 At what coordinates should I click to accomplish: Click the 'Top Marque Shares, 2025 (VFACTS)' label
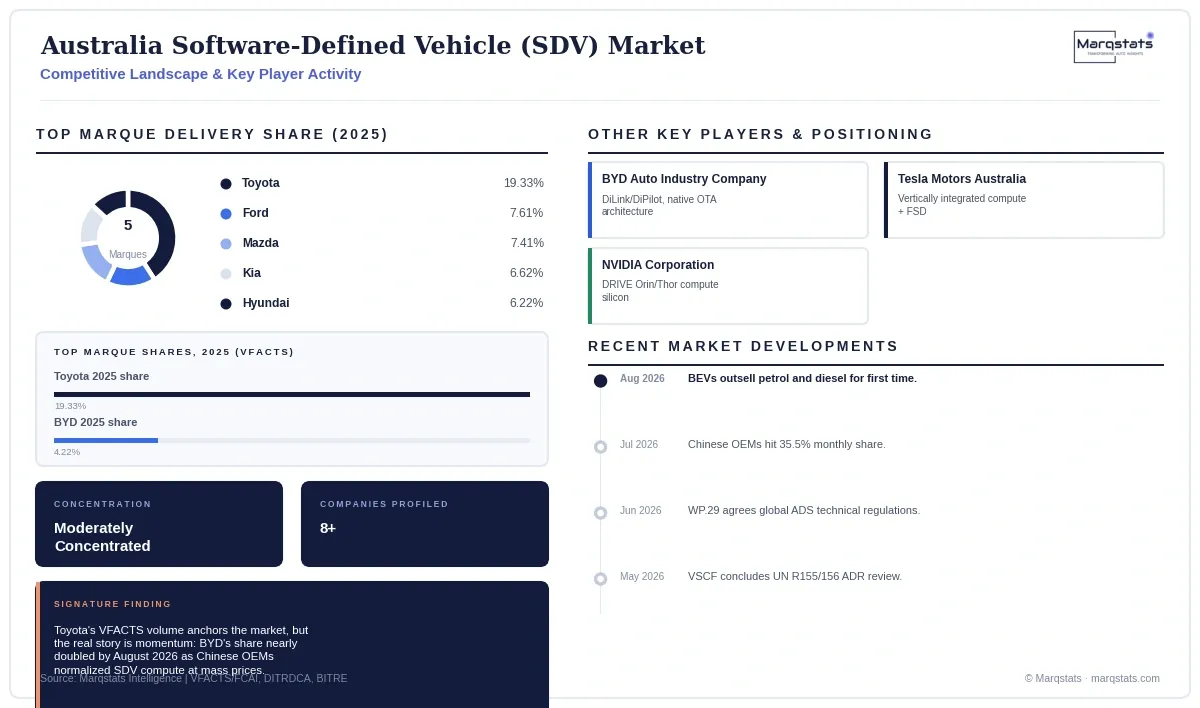174,352
